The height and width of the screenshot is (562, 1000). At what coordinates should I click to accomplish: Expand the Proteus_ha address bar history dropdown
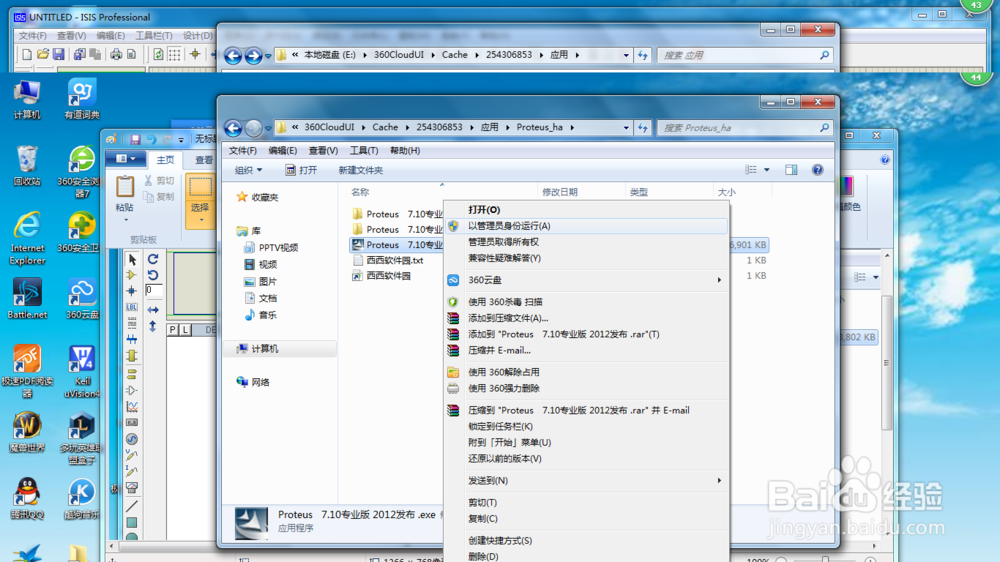click(x=626, y=128)
